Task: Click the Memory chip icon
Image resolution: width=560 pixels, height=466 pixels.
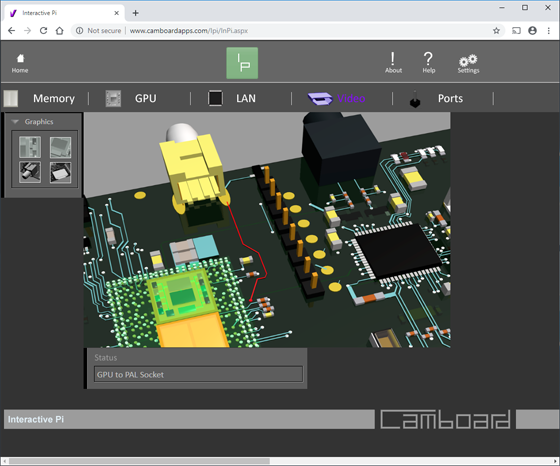Action: point(11,99)
